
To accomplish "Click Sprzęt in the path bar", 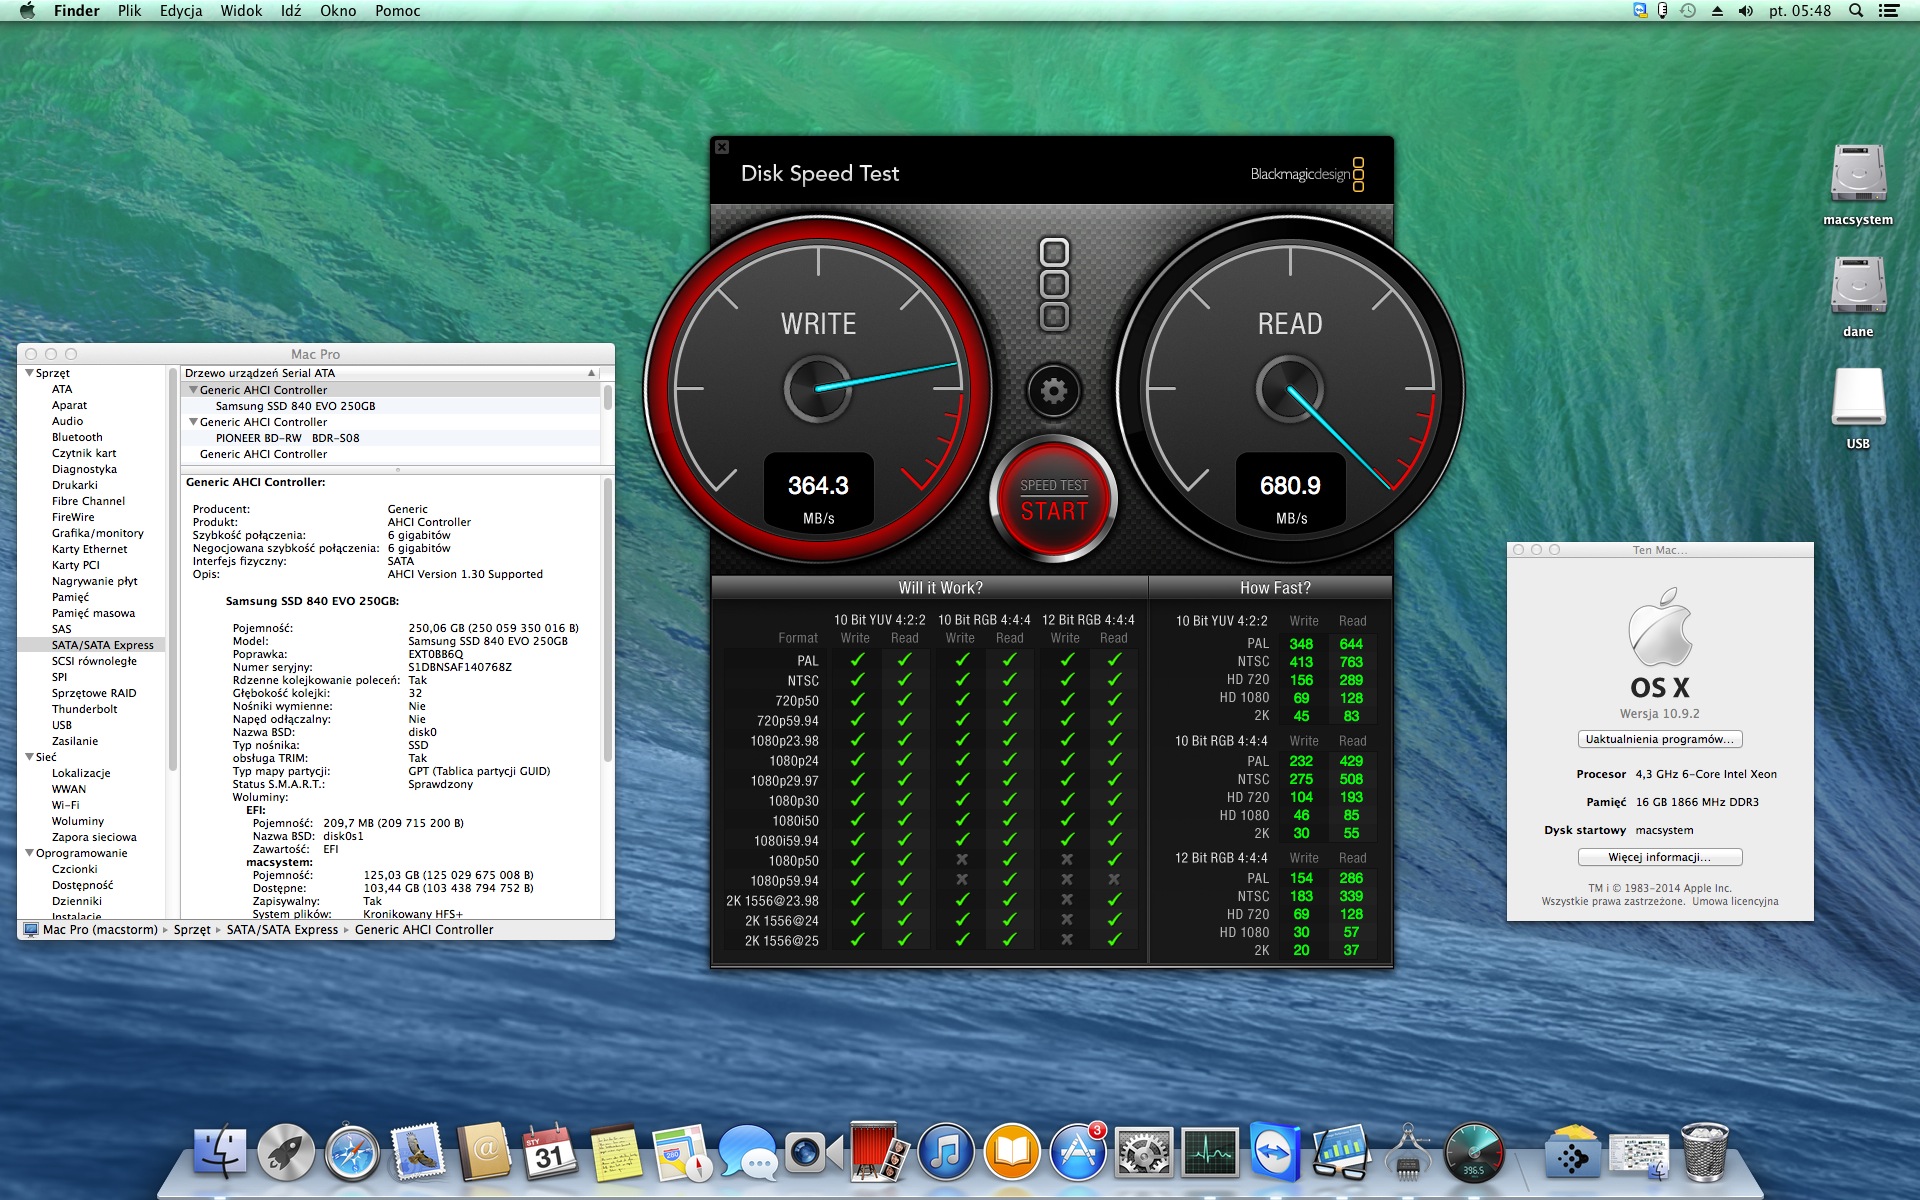I will (x=192, y=930).
